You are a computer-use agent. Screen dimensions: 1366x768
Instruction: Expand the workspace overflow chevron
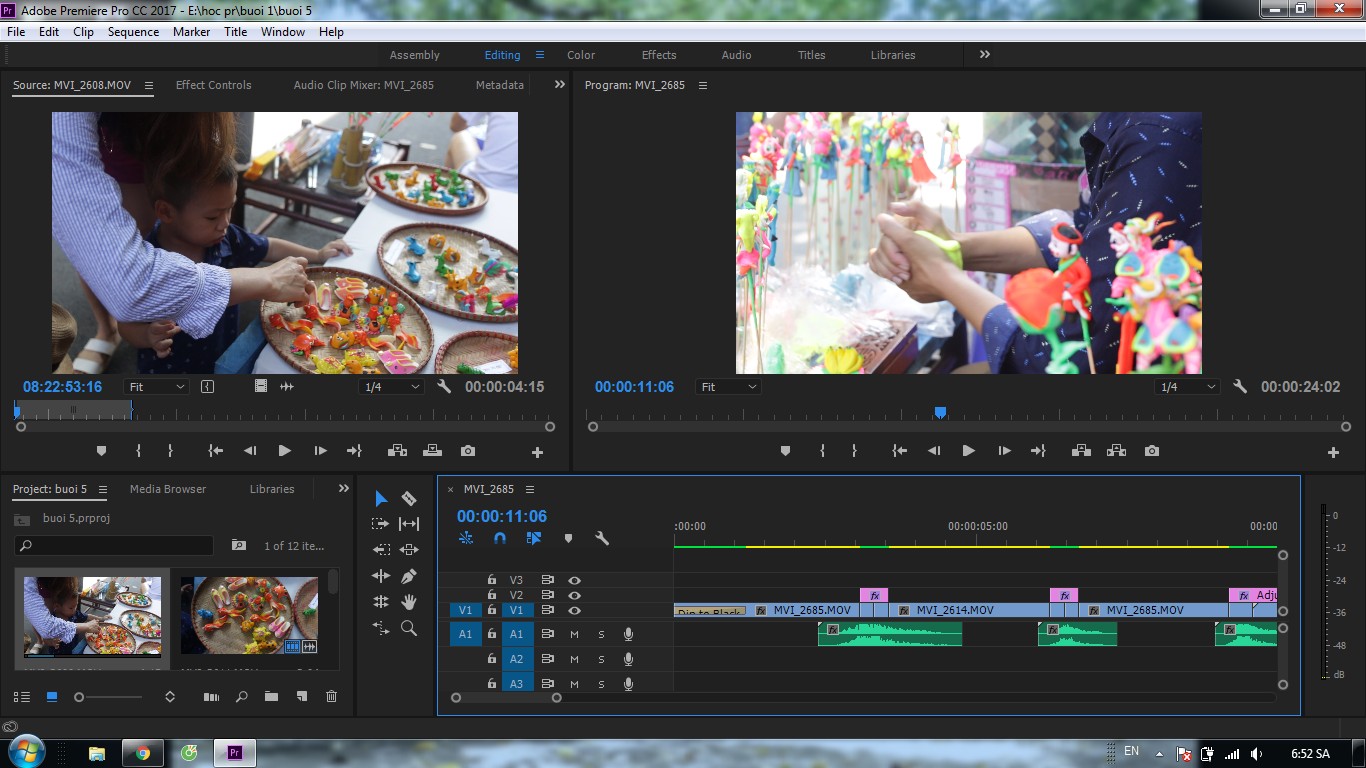pos(985,55)
